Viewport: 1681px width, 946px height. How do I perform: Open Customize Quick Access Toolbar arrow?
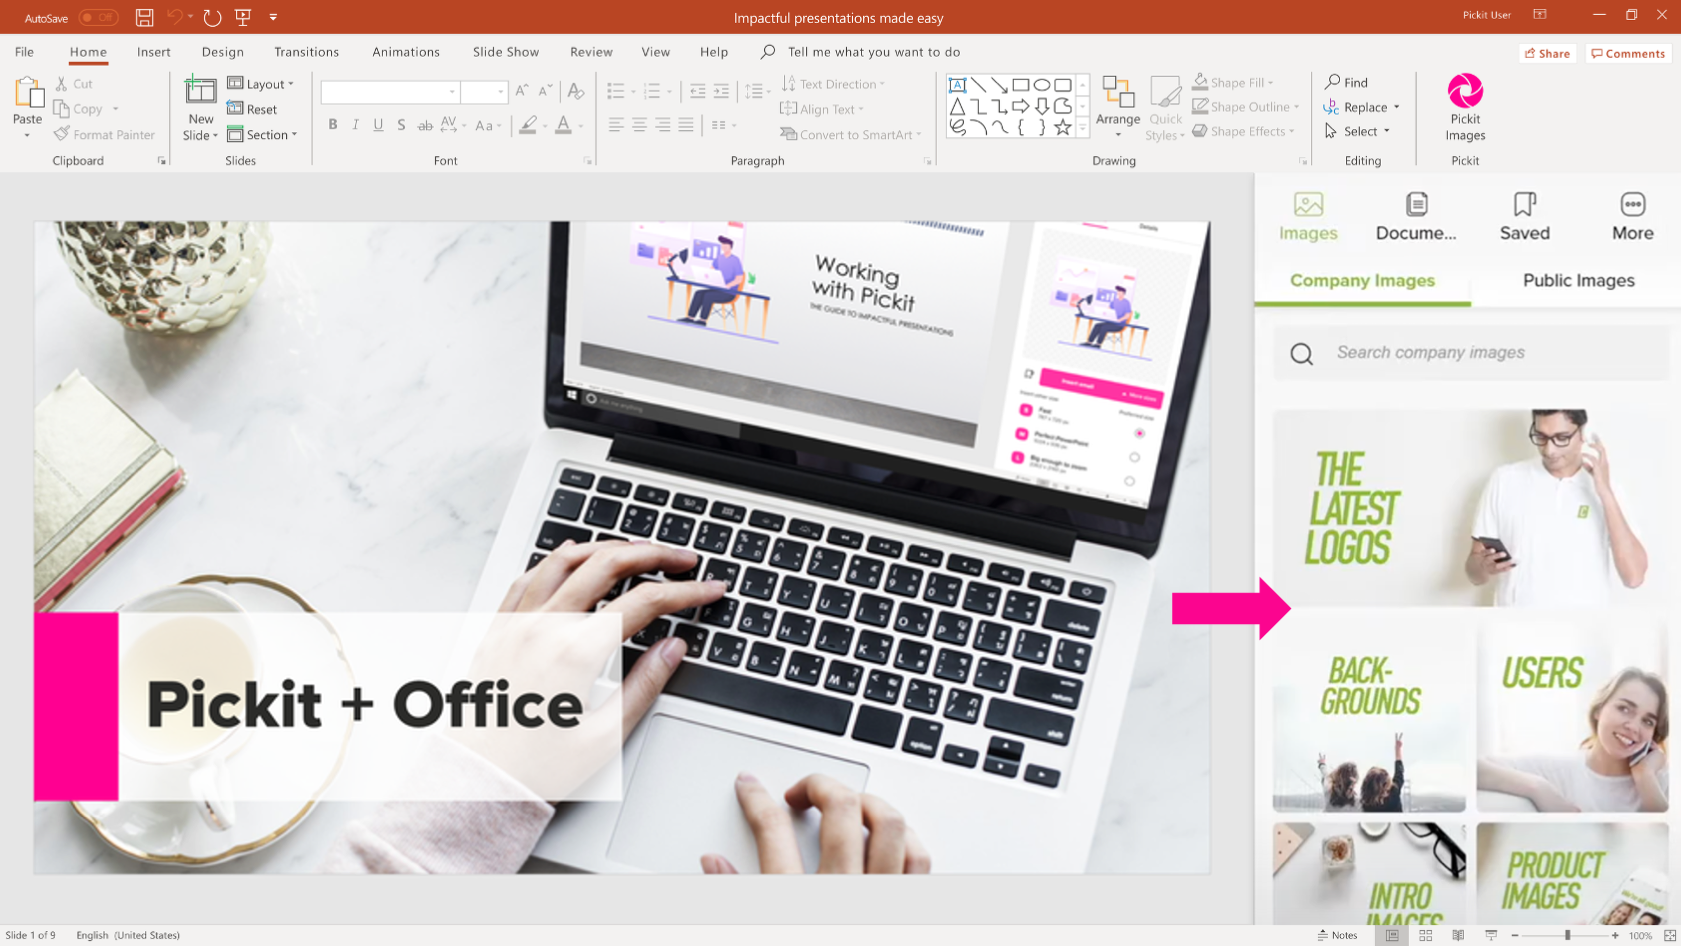(x=273, y=17)
